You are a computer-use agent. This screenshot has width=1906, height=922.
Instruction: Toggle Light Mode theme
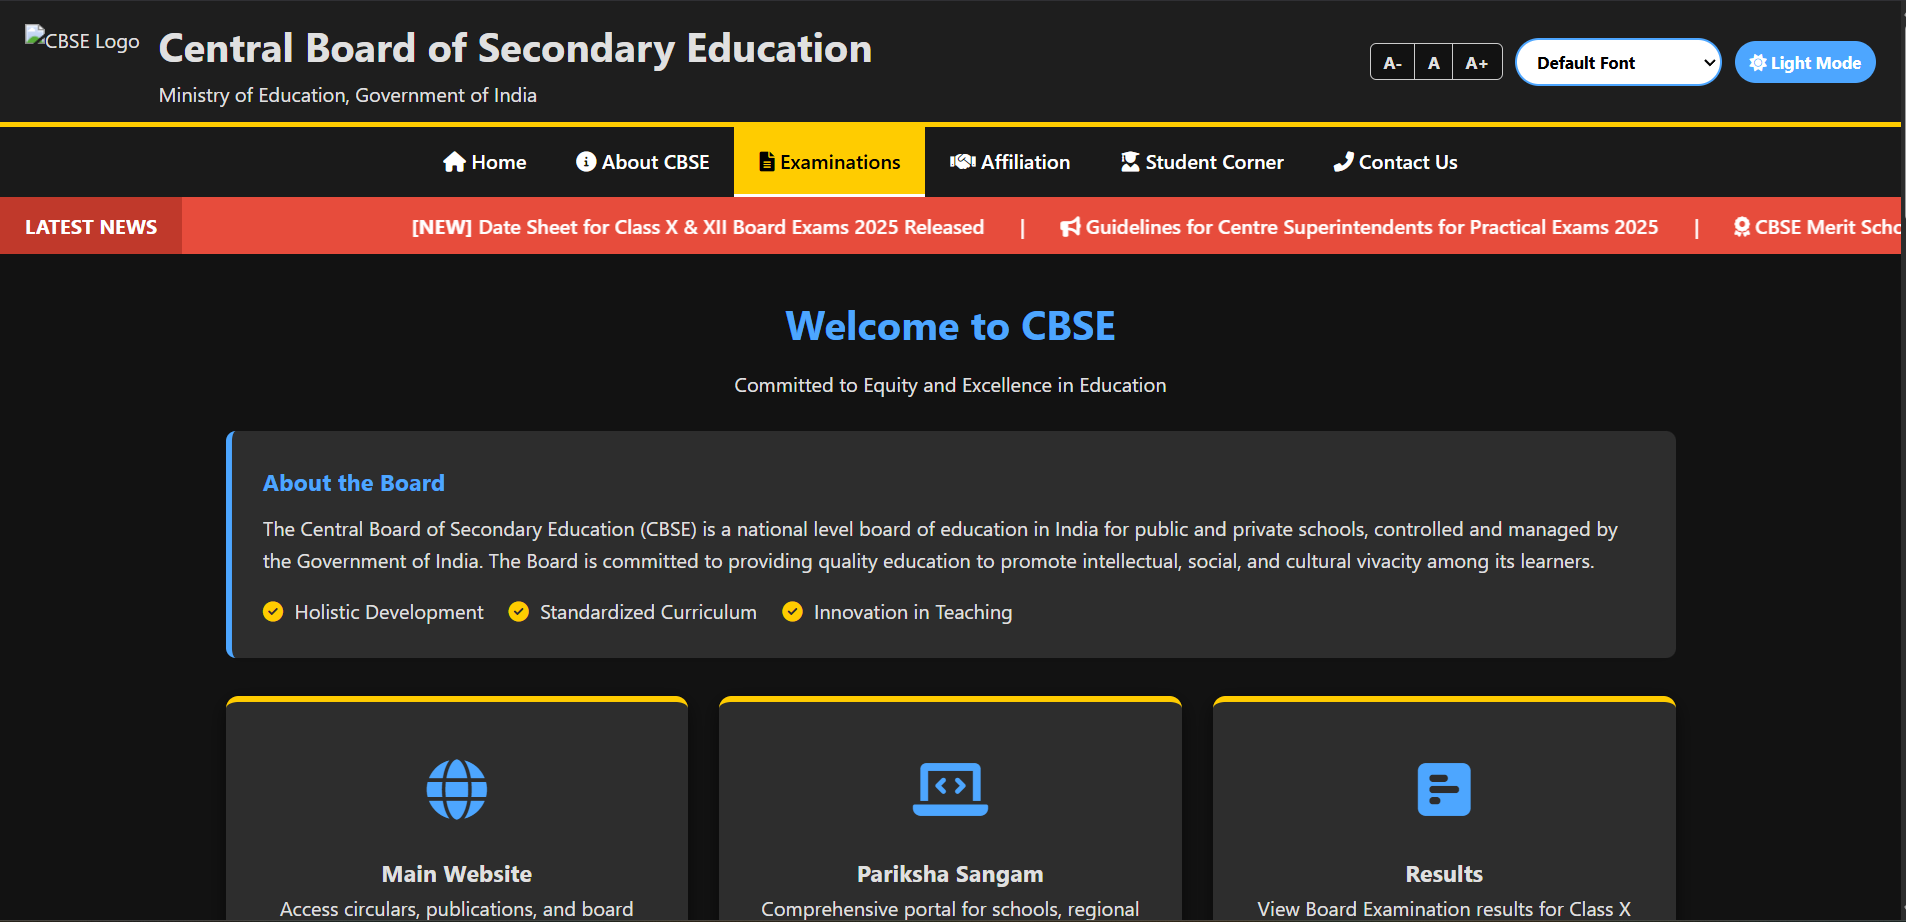click(x=1805, y=62)
